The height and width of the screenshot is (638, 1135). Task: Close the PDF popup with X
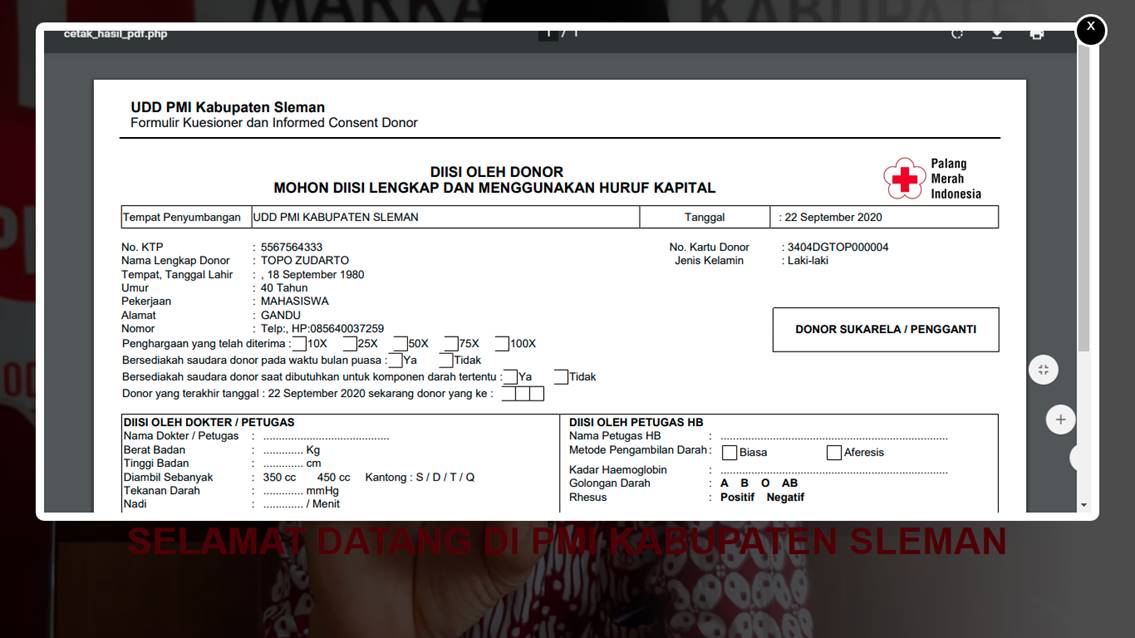point(1090,29)
